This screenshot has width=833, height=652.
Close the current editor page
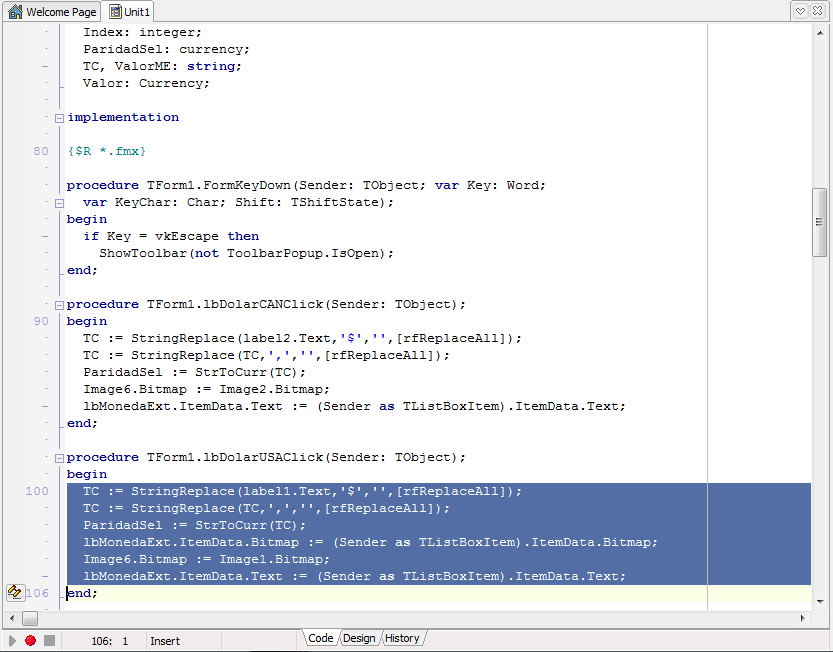point(819,11)
